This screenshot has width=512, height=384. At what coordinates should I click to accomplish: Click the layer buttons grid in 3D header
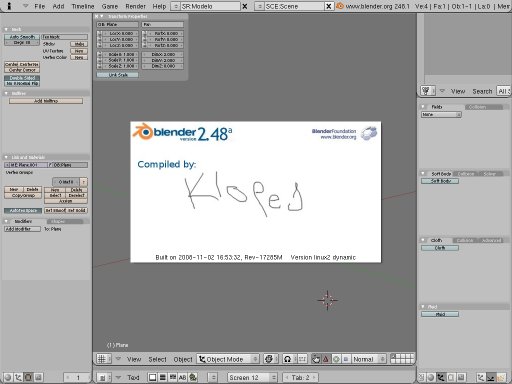coord(402,358)
